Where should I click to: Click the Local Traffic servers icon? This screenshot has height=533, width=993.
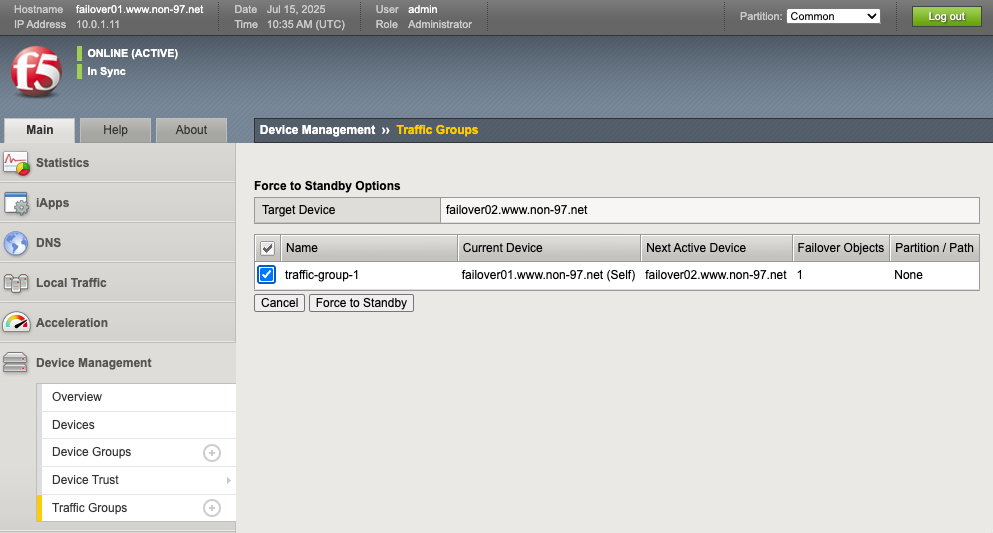click(x=16, y=283)
